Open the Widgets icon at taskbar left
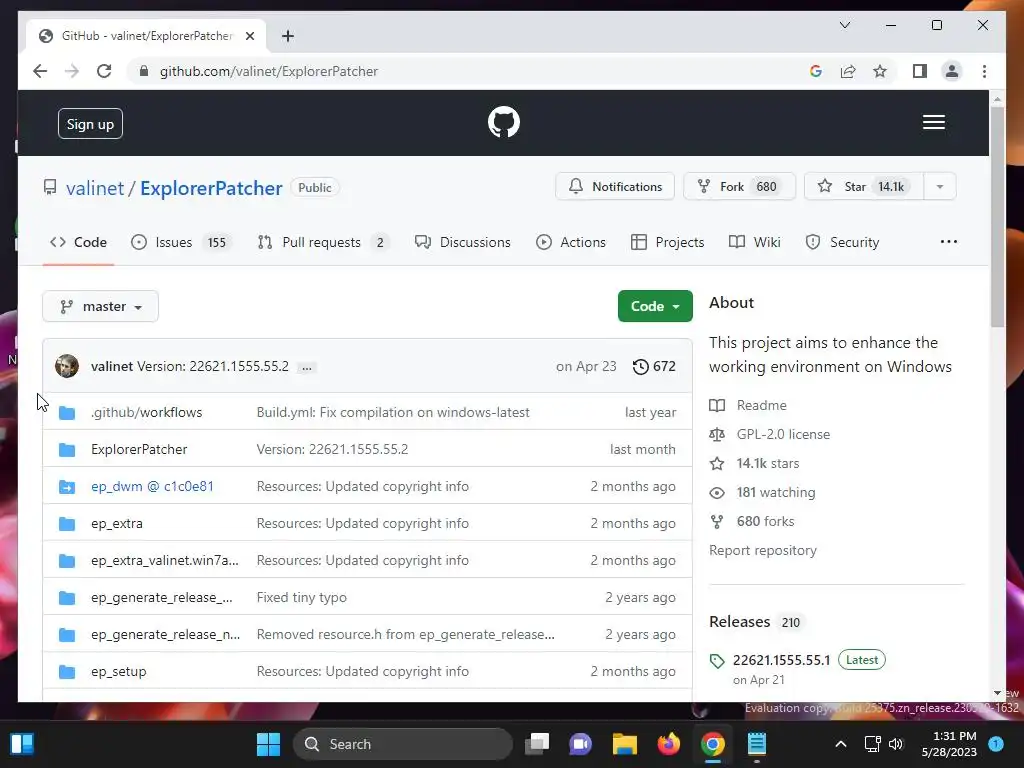Screen dimensions: 1024x768 pyautogui.click(x=22, y=744)
